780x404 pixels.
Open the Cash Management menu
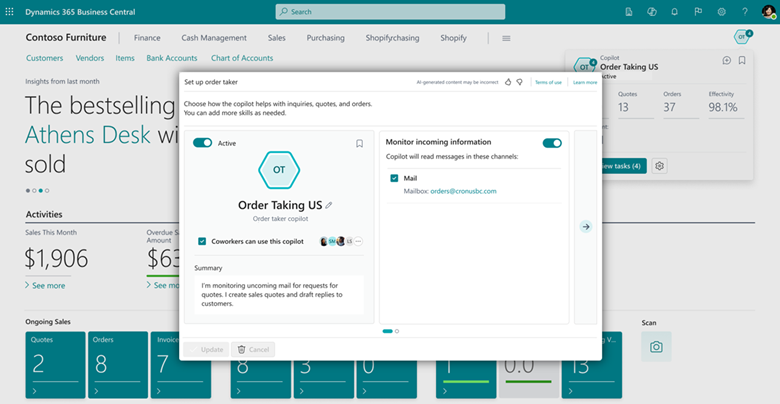(x=214, y=38)
